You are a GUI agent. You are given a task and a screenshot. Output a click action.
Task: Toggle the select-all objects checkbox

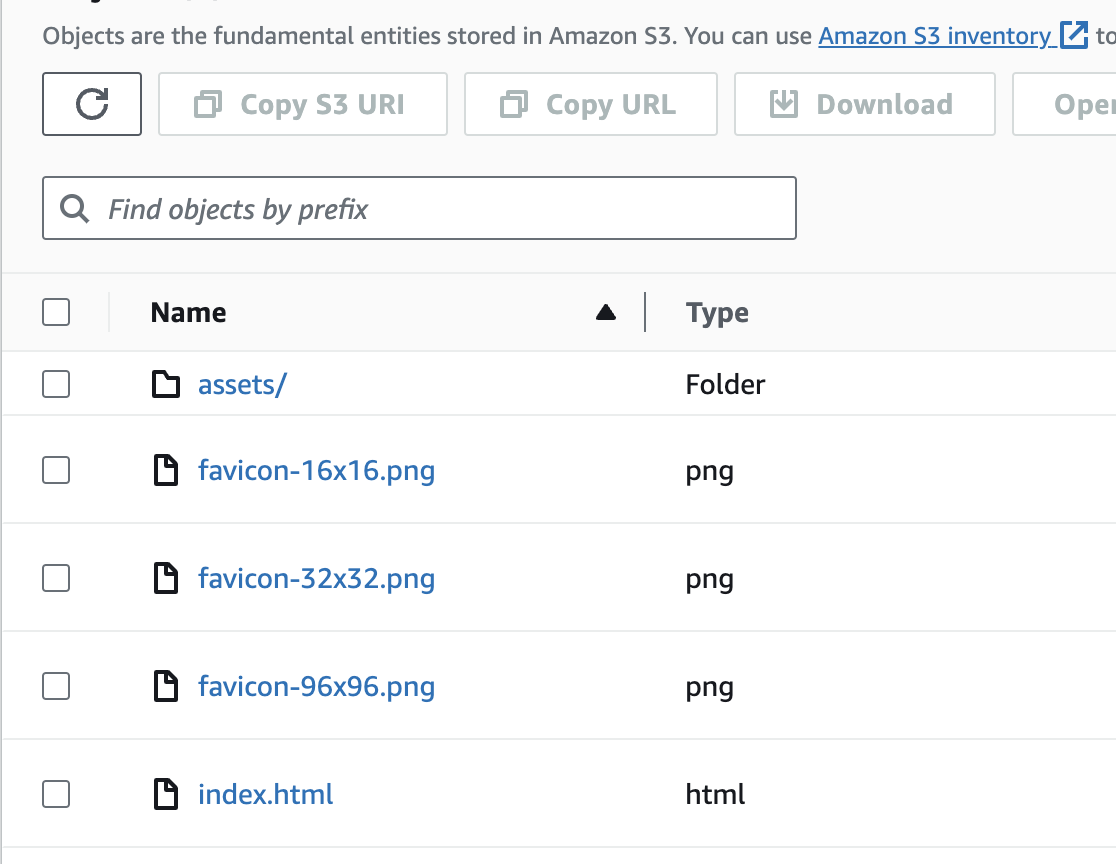tap(56, 313)
